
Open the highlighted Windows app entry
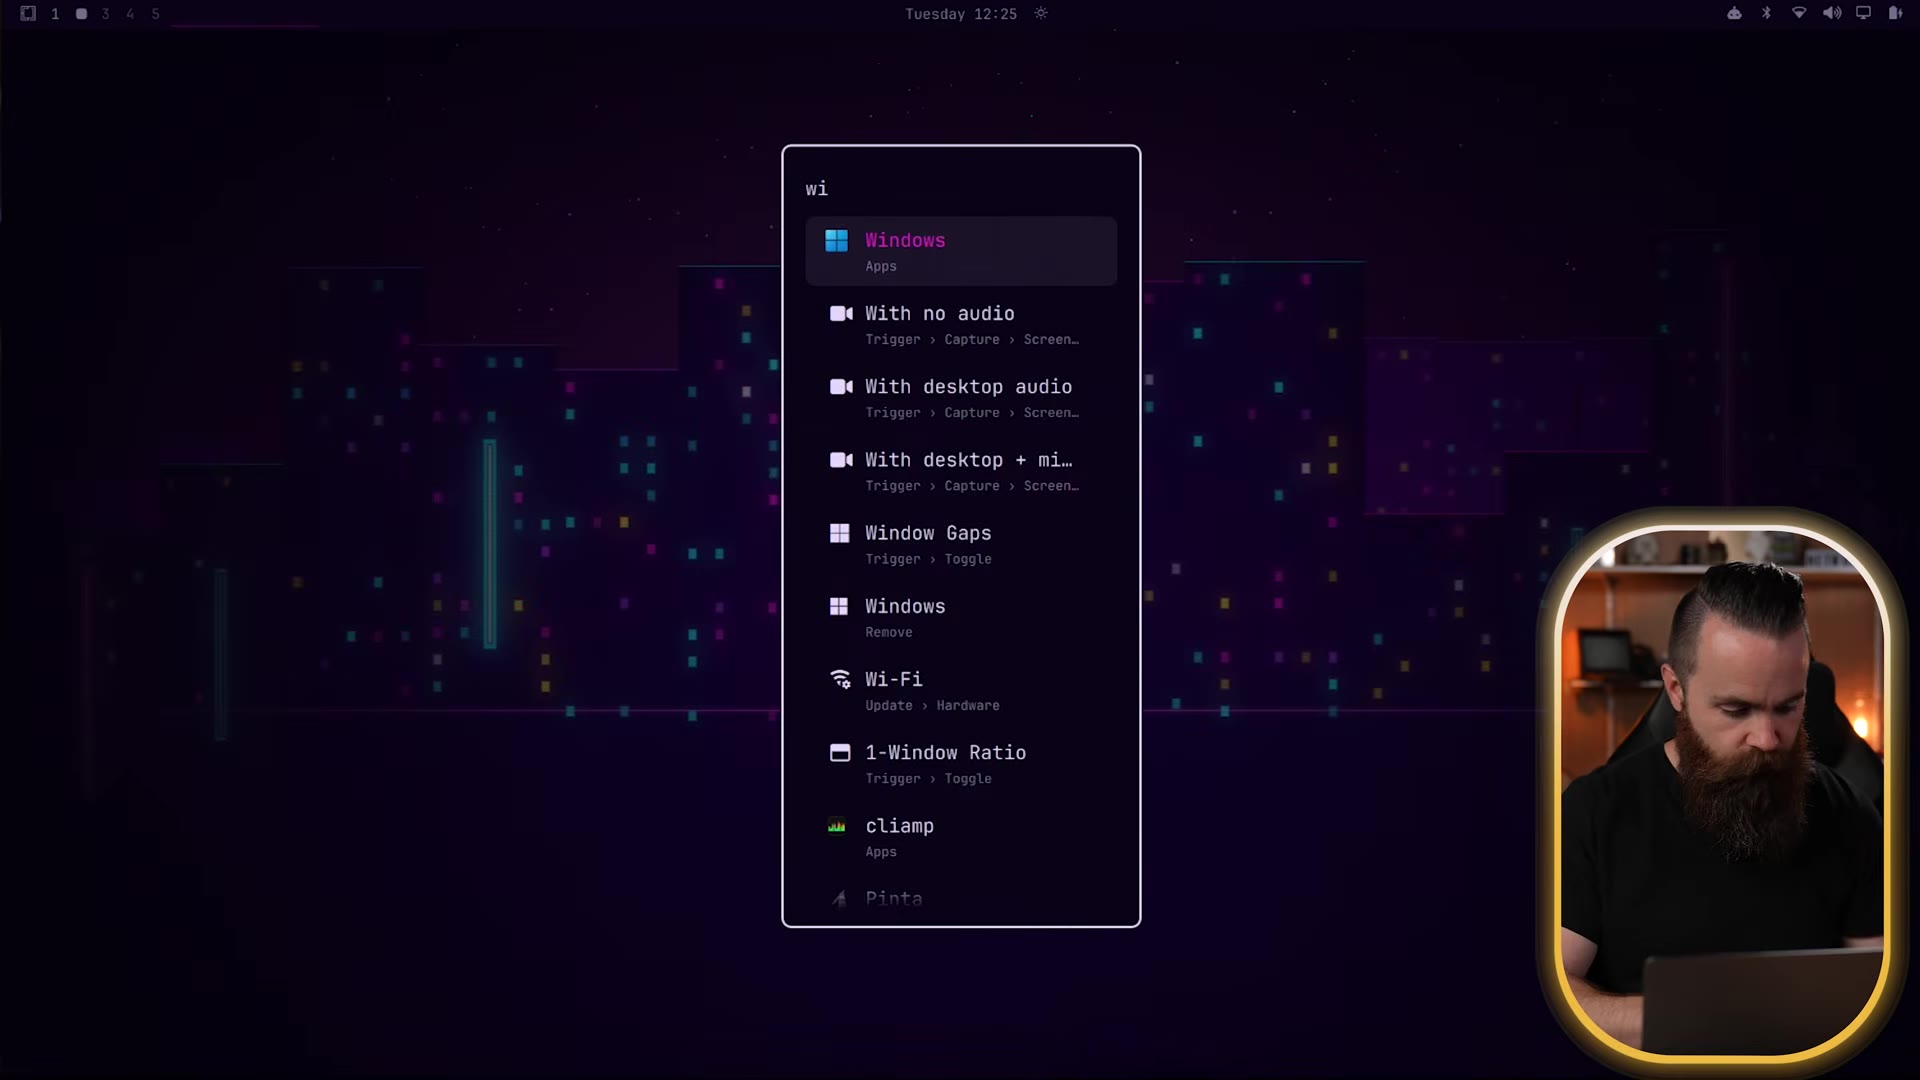click(961, 251)
